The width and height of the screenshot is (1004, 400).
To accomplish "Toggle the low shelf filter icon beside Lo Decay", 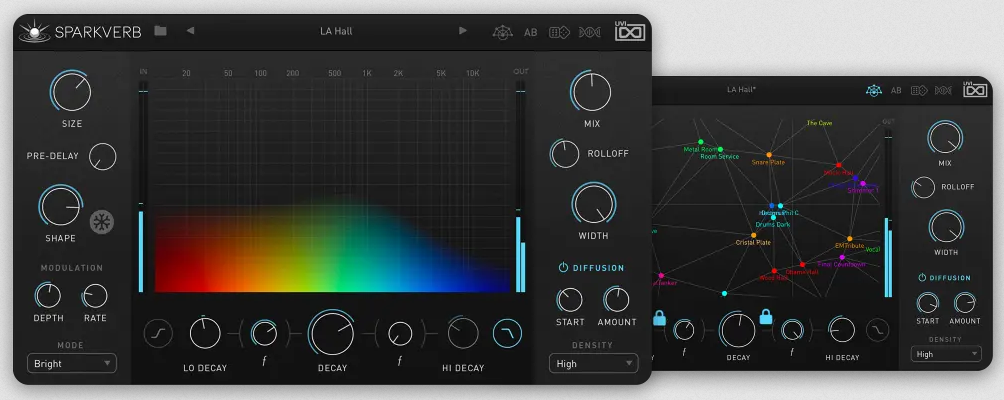I will click(158, 333).
